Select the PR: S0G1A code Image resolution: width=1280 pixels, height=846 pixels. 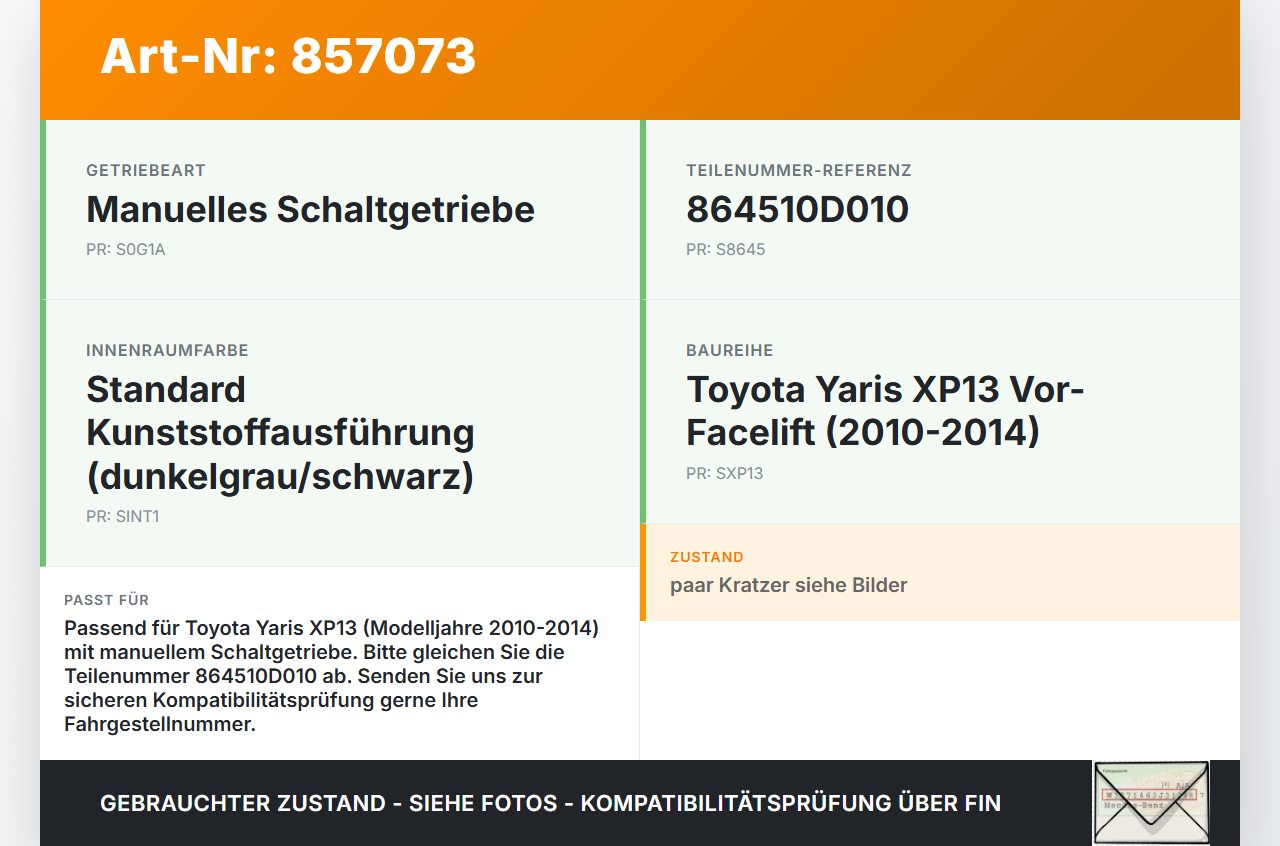tap(126, 250)
